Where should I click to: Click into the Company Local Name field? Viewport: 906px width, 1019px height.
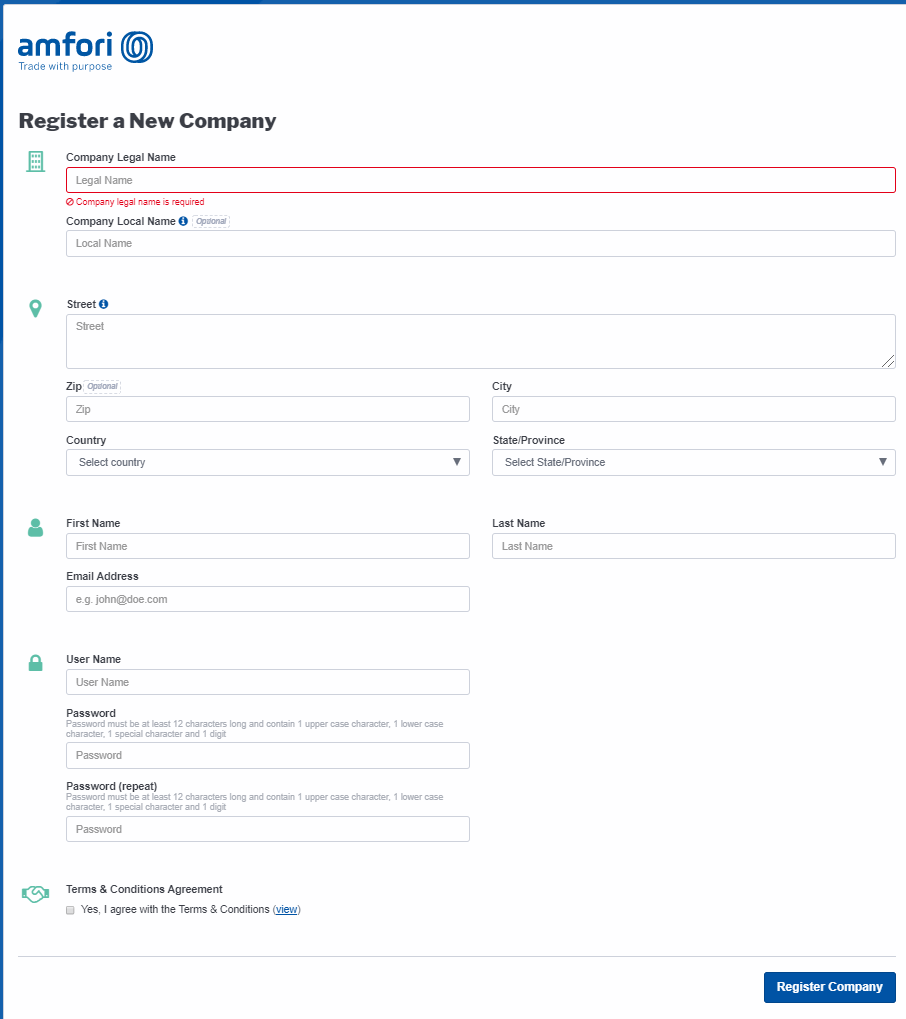pos(480,244)
